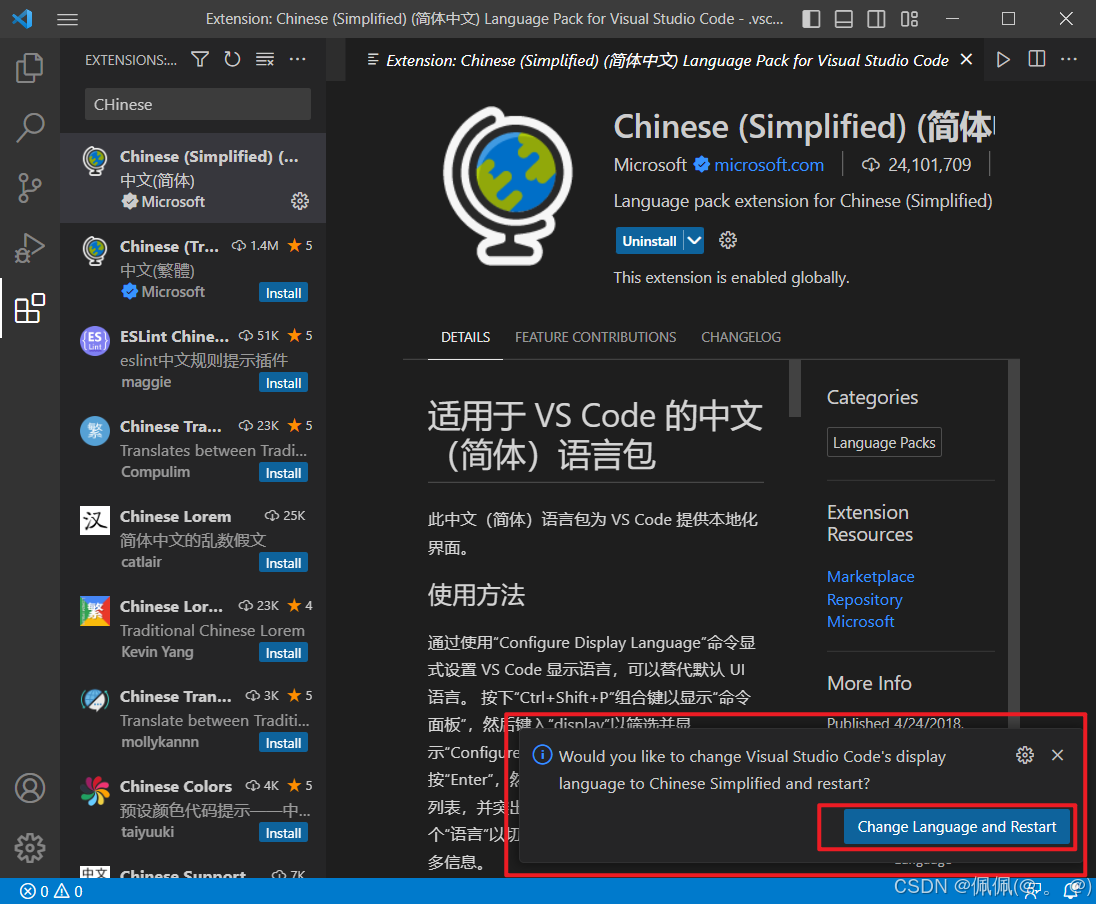The image size is (1096, 904).
Task: Open the Manage gear in activity bar
Action: tap(29, 847)
